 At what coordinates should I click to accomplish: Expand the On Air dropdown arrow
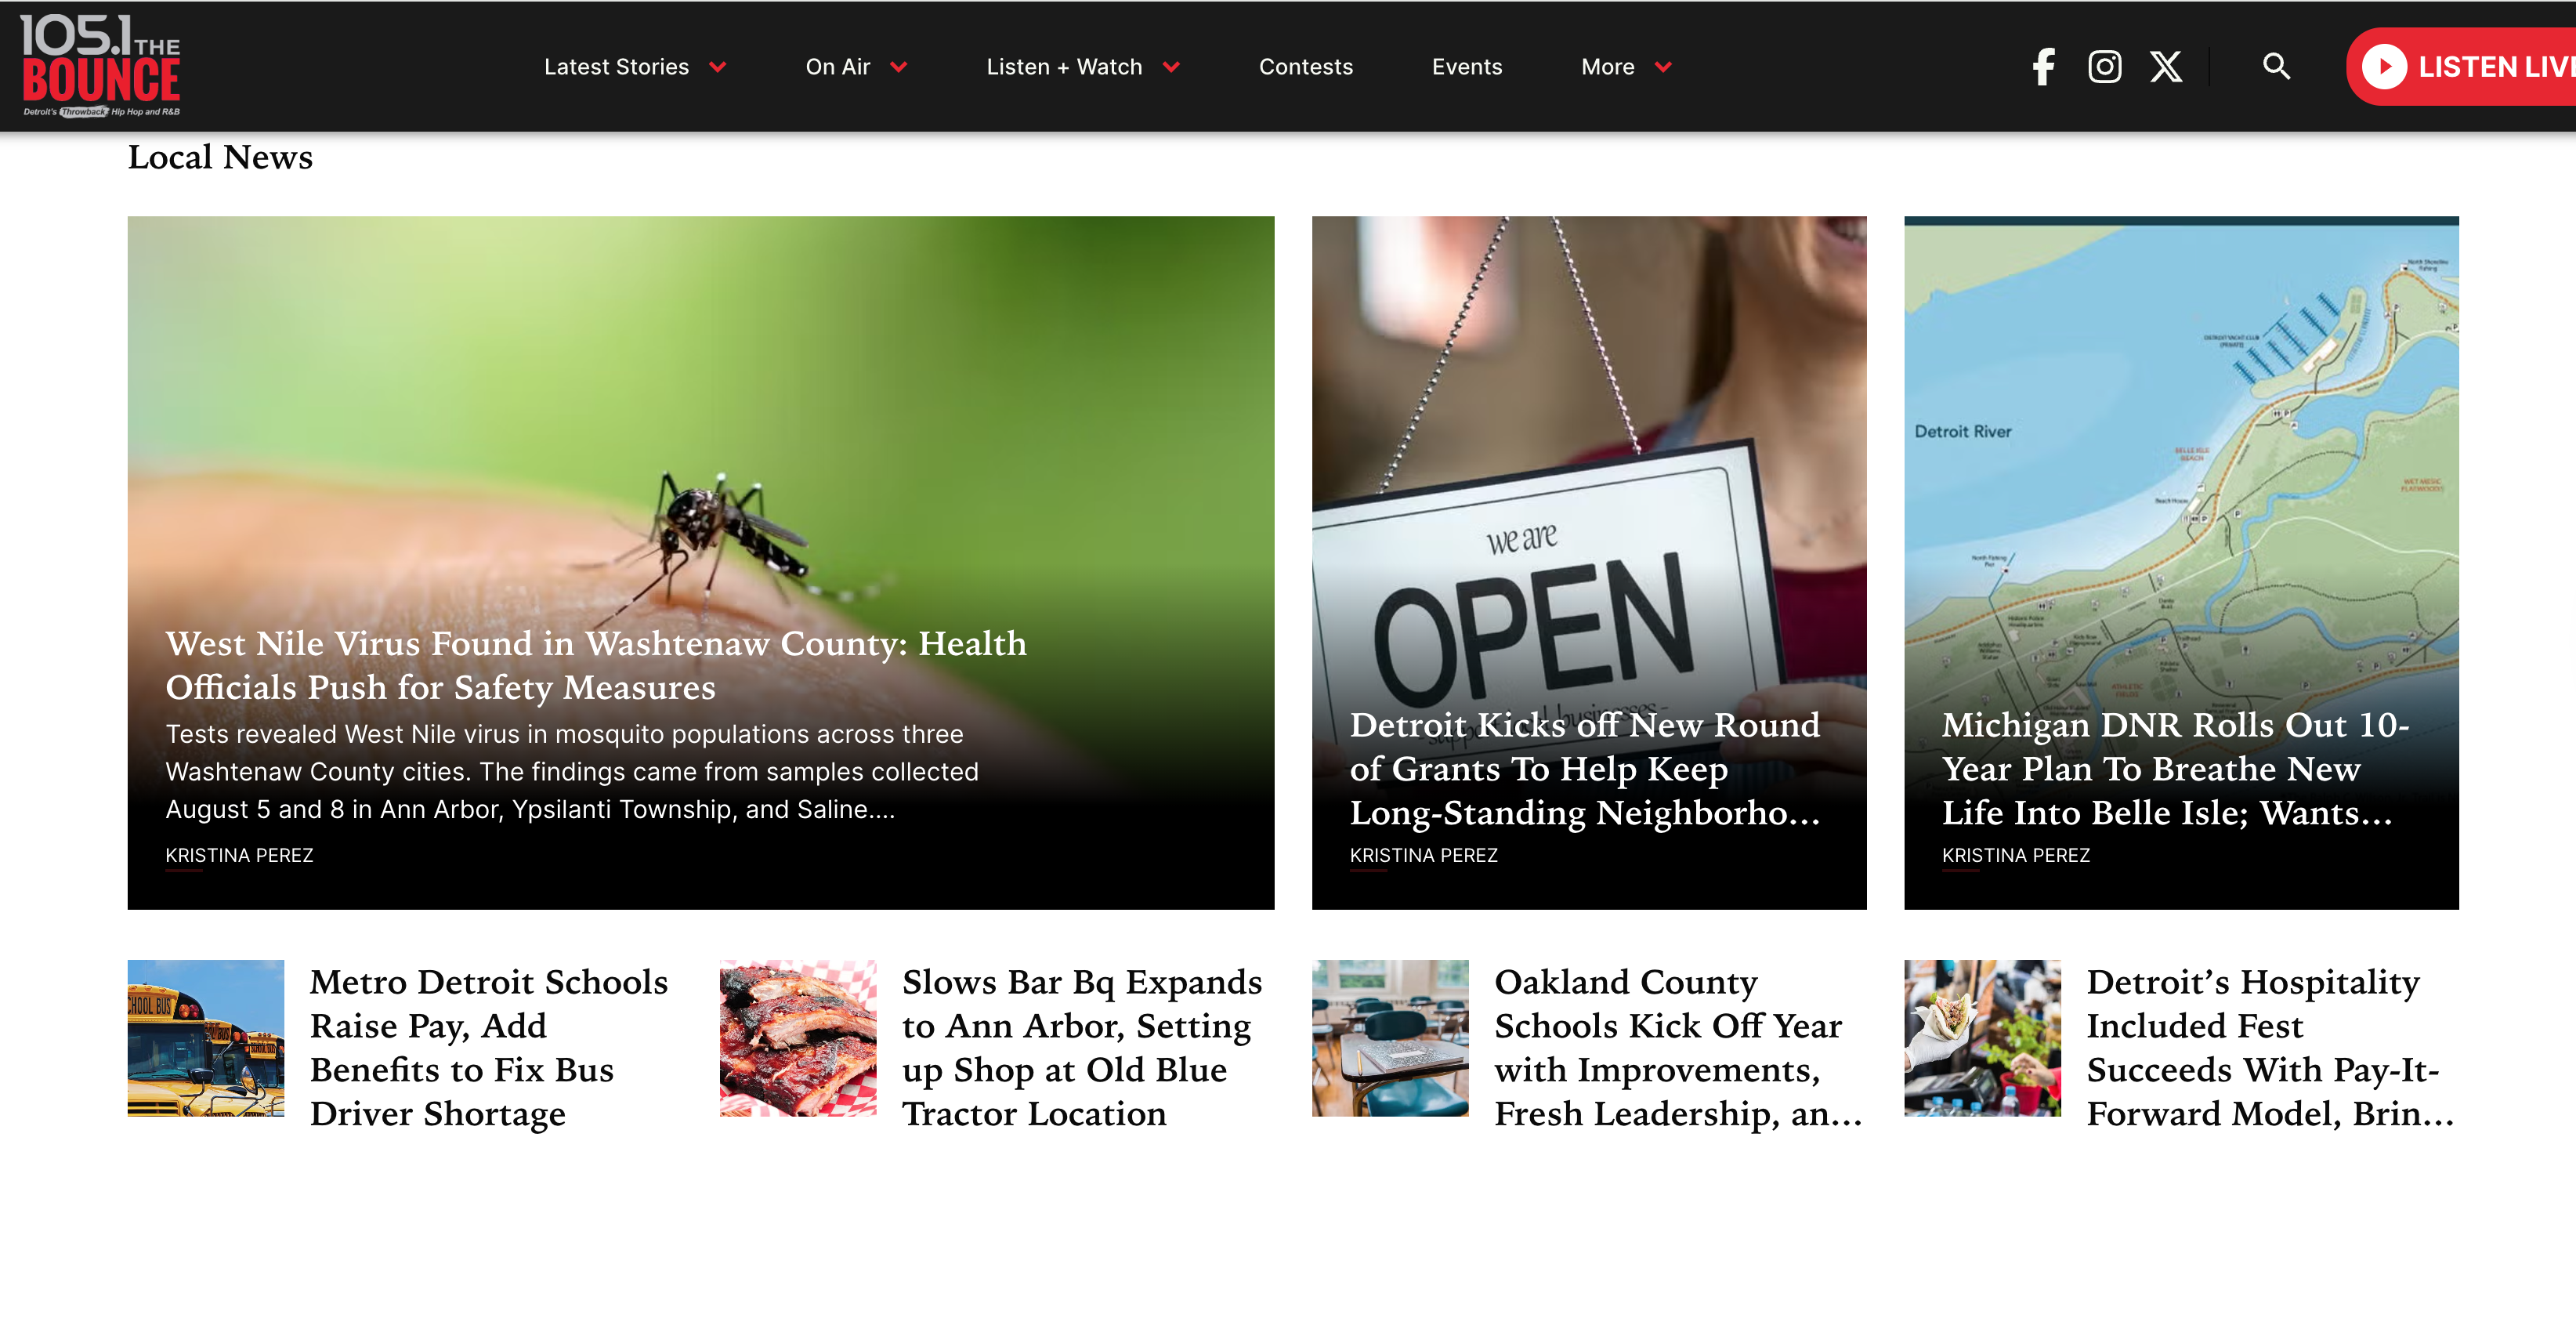point(899,67)
